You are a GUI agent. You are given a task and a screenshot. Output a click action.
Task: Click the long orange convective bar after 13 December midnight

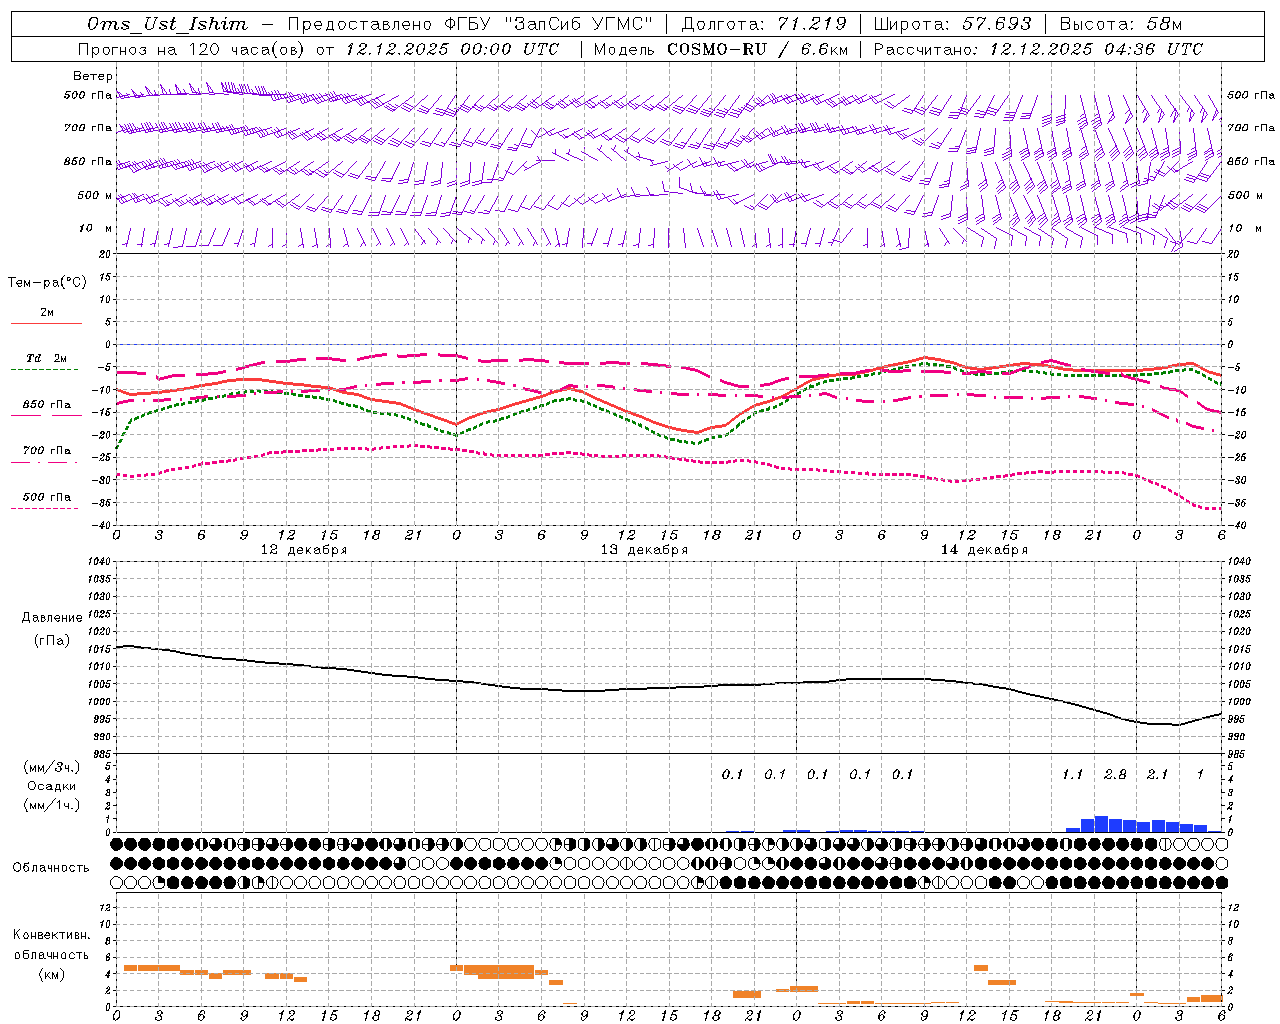click(x=499, y=972)
